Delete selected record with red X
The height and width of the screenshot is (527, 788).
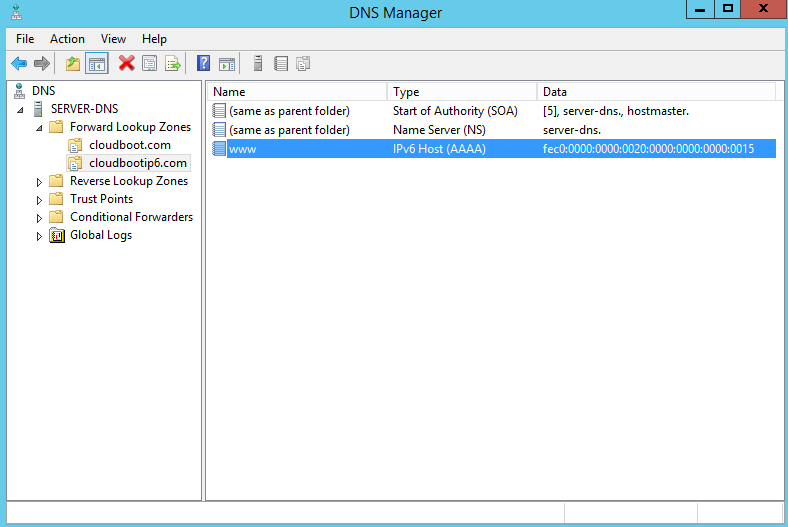coord(127,64)
